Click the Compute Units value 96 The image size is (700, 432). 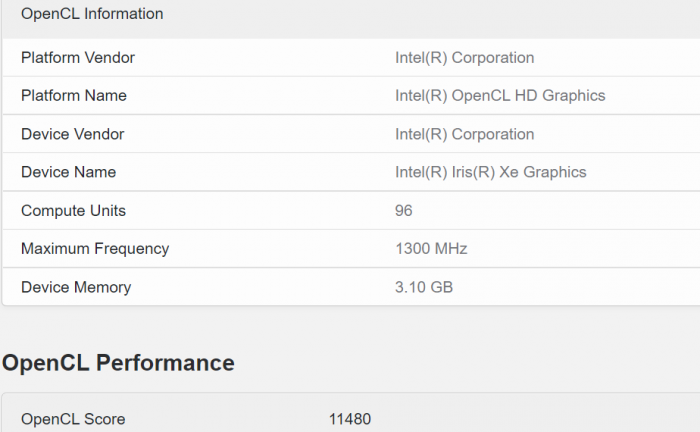[x=404, y=211]
